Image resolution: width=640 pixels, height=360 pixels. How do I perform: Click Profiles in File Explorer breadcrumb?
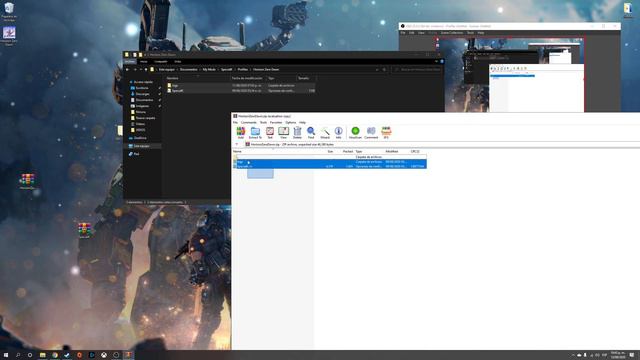coord(243,70)
